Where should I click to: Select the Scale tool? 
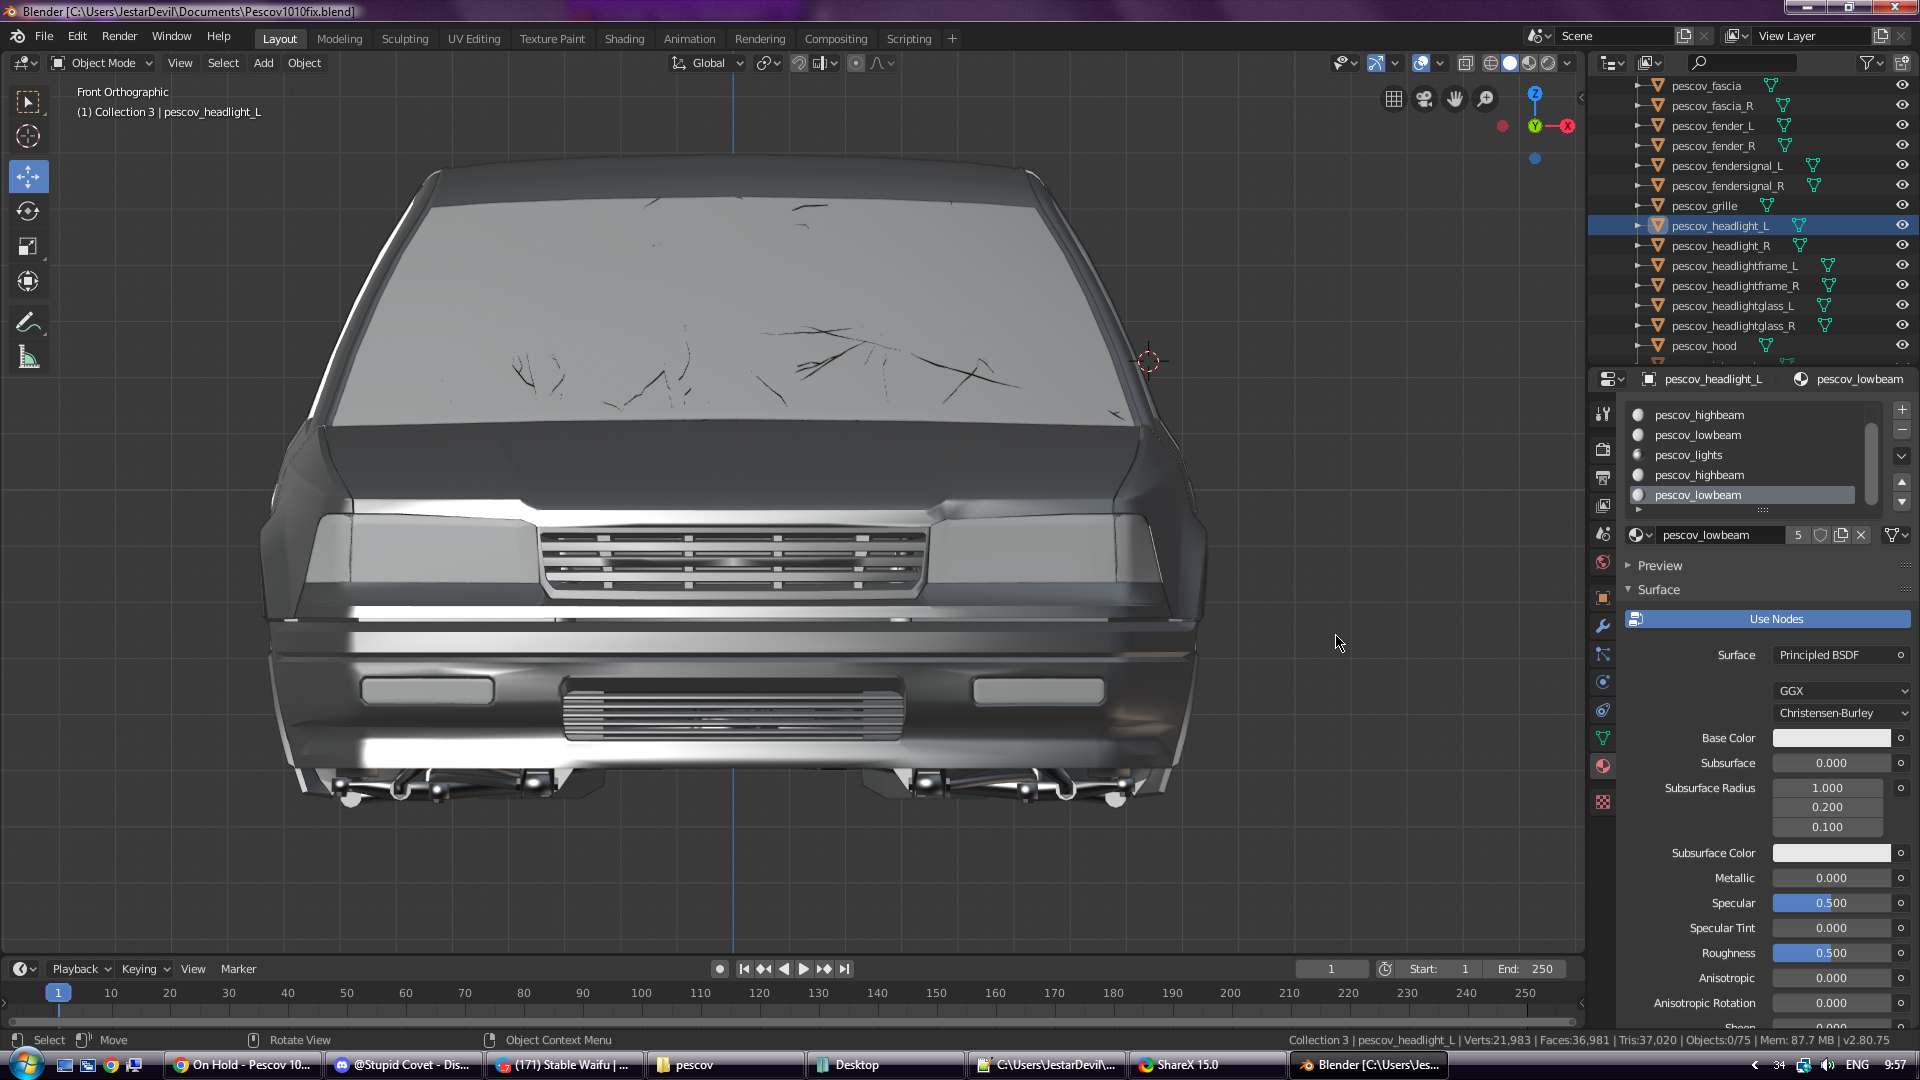[x=28, y=246]
